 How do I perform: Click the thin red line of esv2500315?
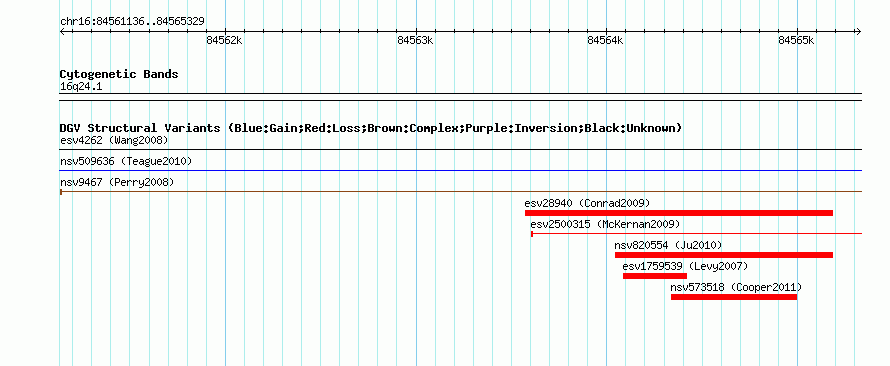pyautogui.click(x=696, y=233)
